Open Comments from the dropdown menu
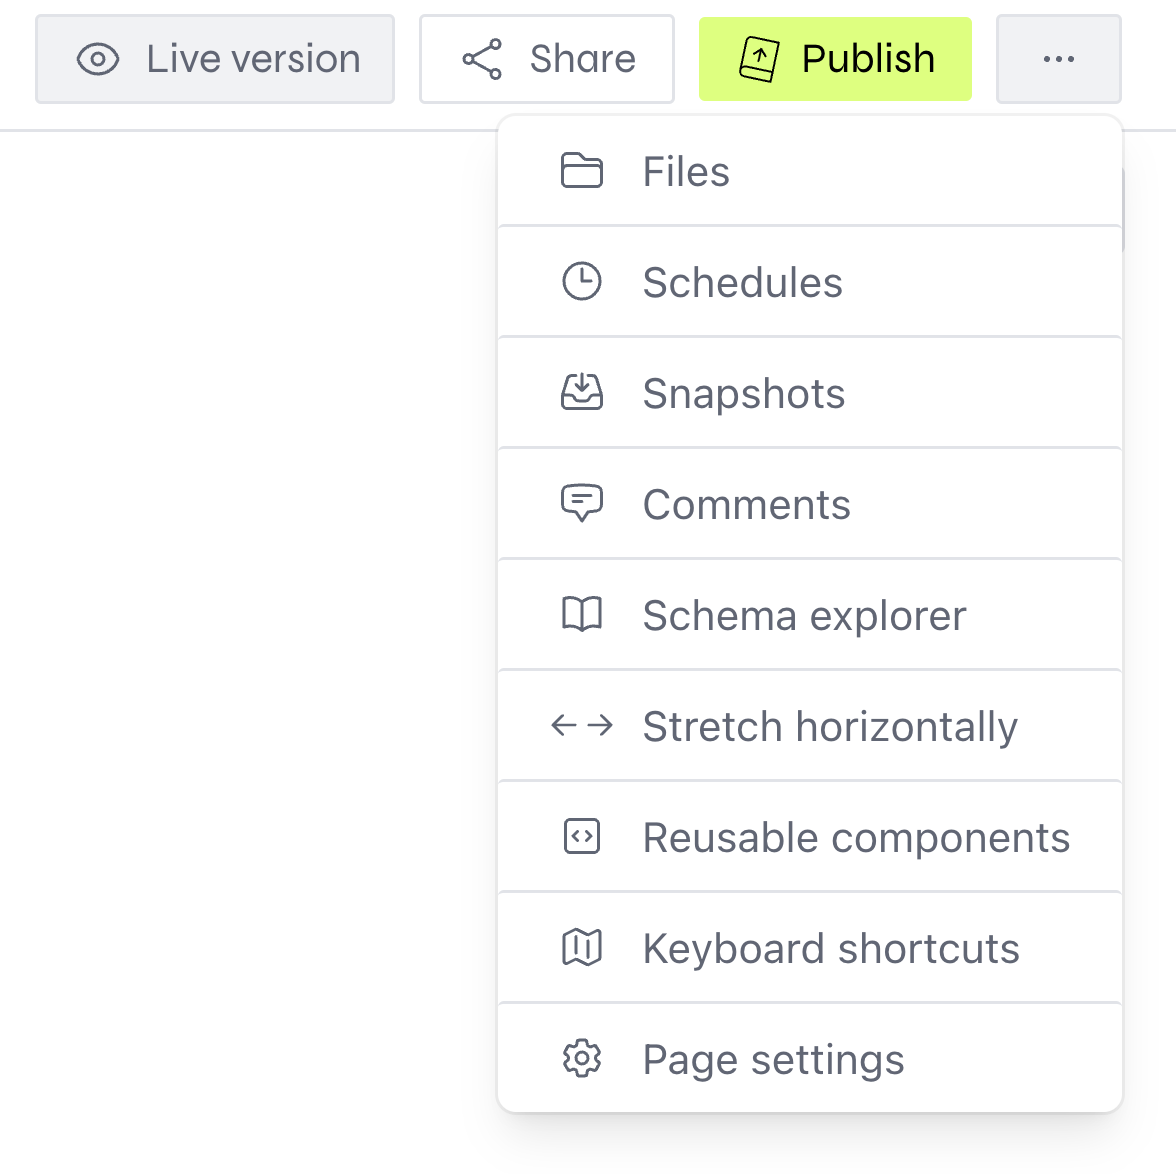 click(x=746, y=504)
